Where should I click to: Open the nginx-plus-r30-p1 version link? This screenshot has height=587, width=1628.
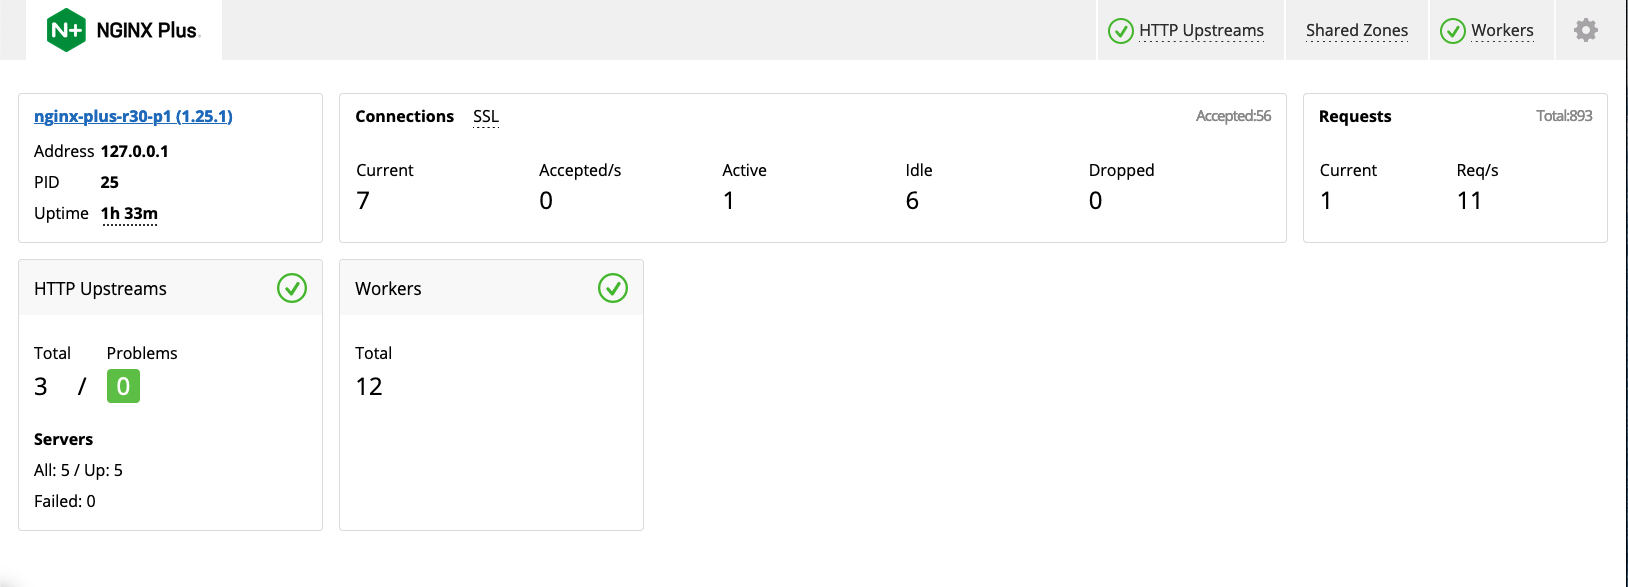(x=133, y=116)
